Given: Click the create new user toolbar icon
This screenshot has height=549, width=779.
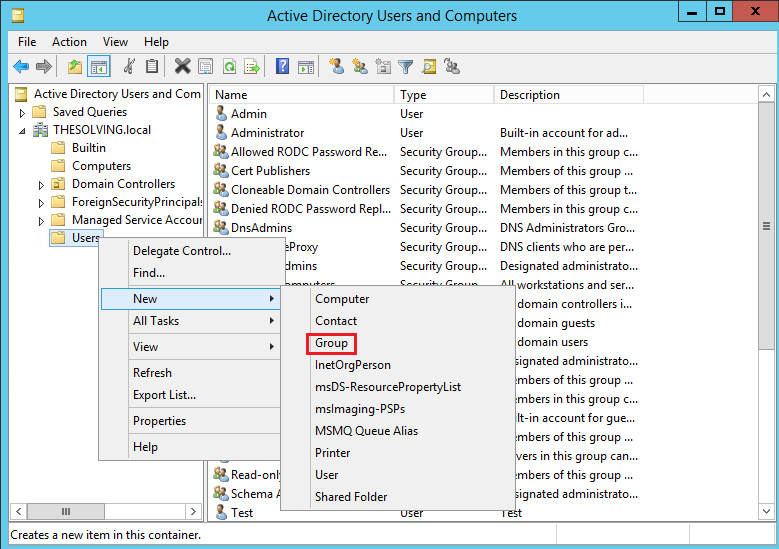Looking at the screenshot, I should point(336,67).
